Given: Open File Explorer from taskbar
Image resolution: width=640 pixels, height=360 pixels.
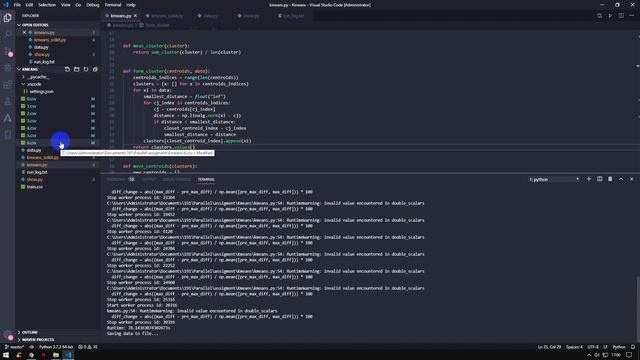Looking at the screenshot, I should pos(56,355).
